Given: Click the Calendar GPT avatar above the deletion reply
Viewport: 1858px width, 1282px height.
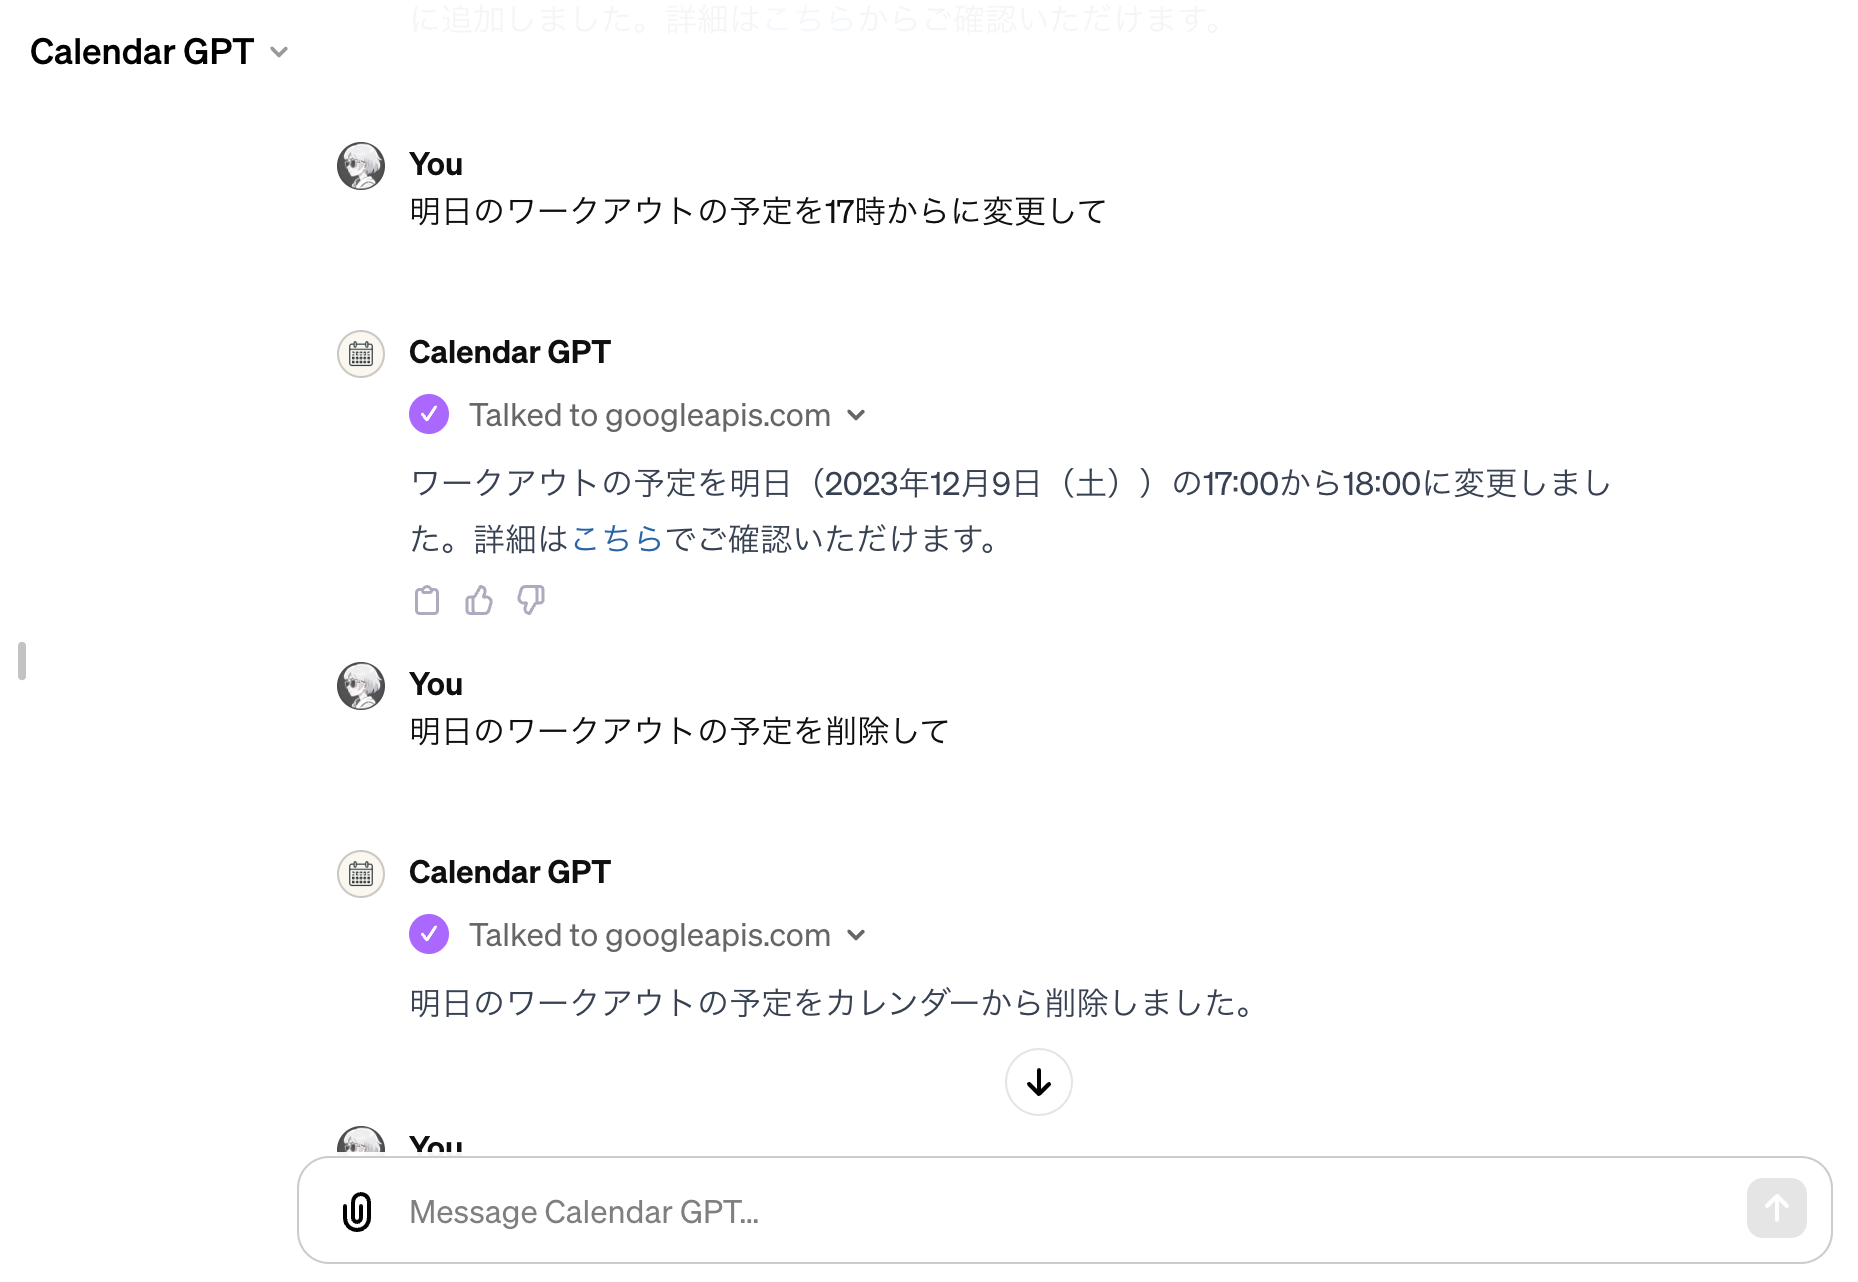Looking at the screenshot, I should tap(361, 874).
